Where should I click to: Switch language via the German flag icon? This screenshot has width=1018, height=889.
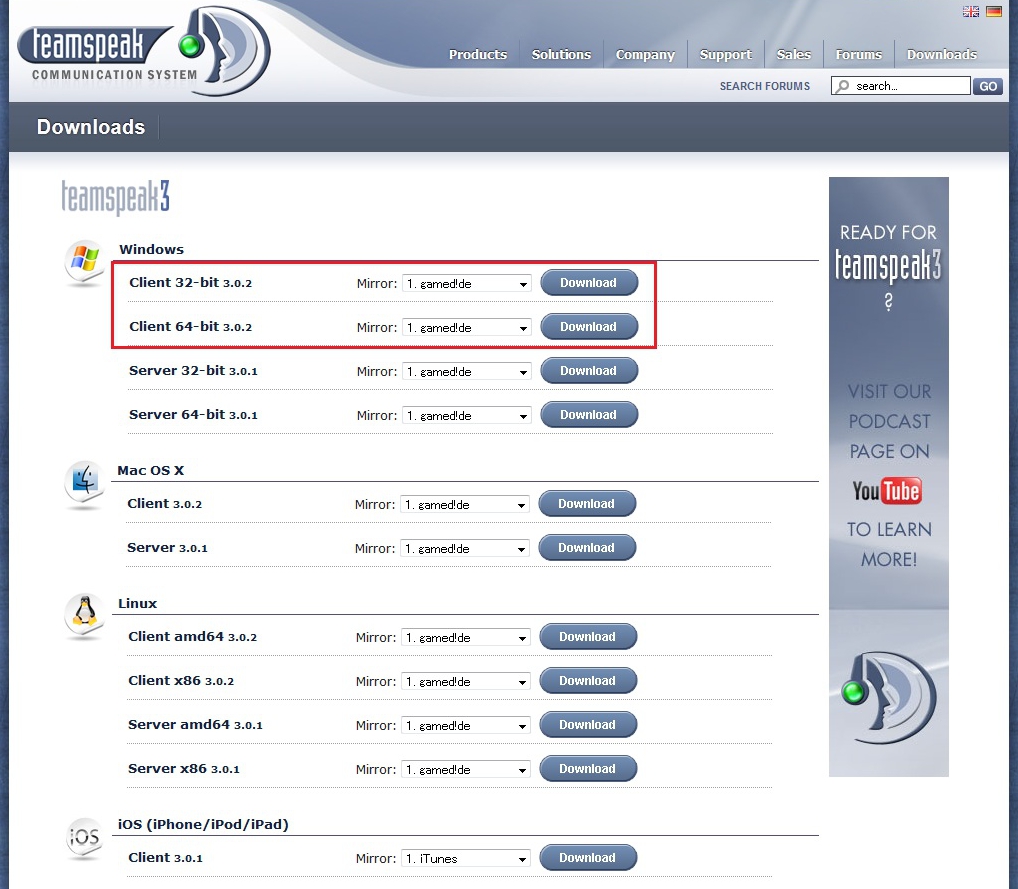pos(994,11)
